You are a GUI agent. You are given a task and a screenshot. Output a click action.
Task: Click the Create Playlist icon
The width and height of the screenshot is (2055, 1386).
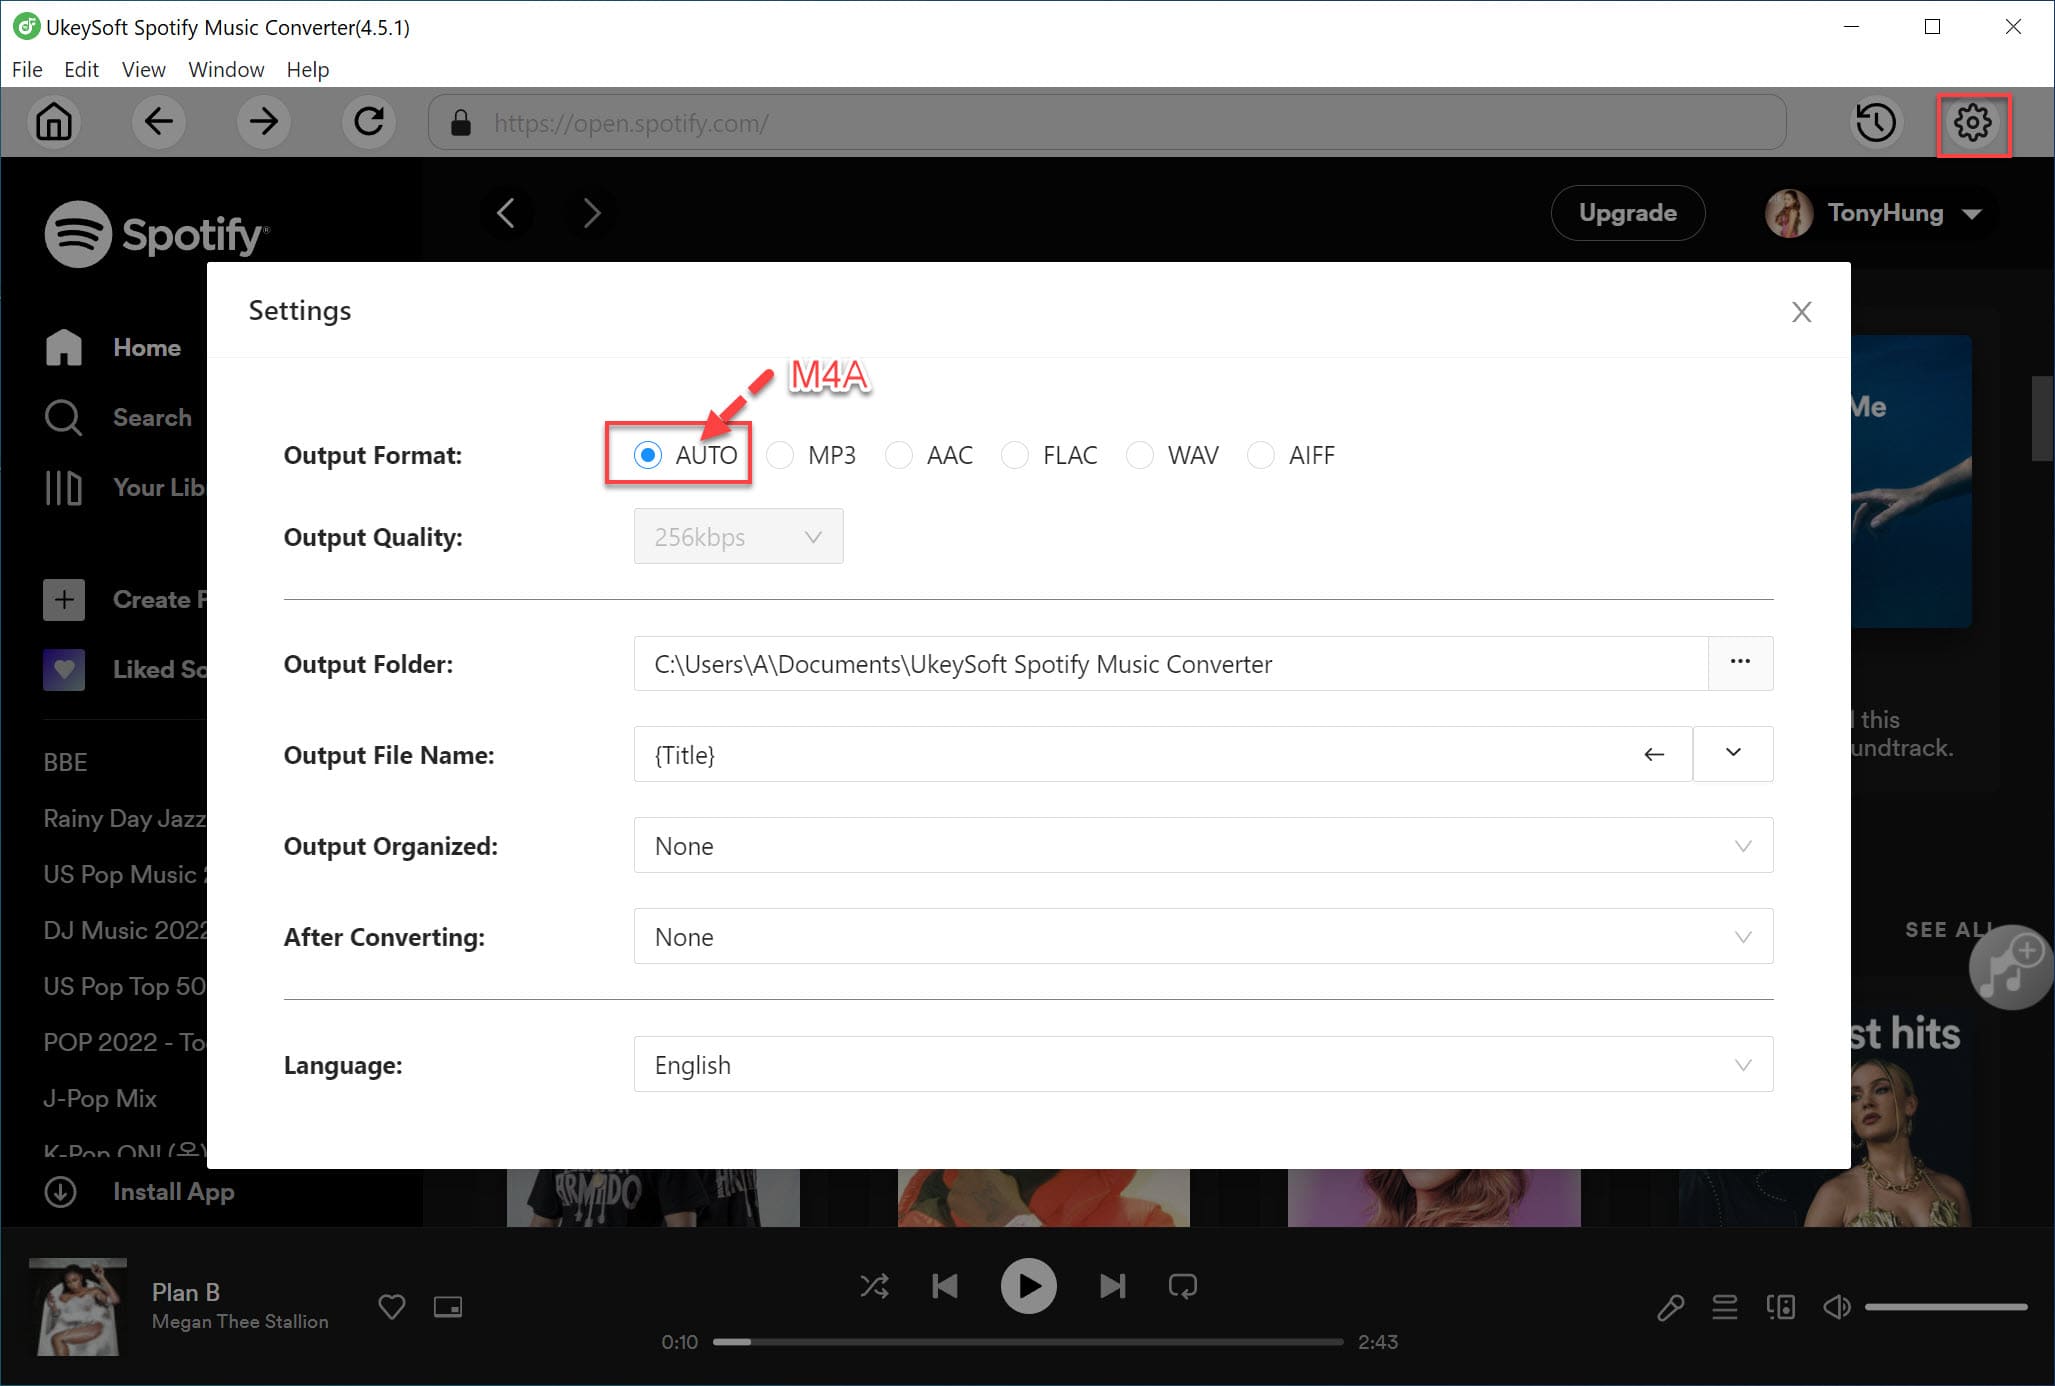pyautogui.click(x=63, y=600)
